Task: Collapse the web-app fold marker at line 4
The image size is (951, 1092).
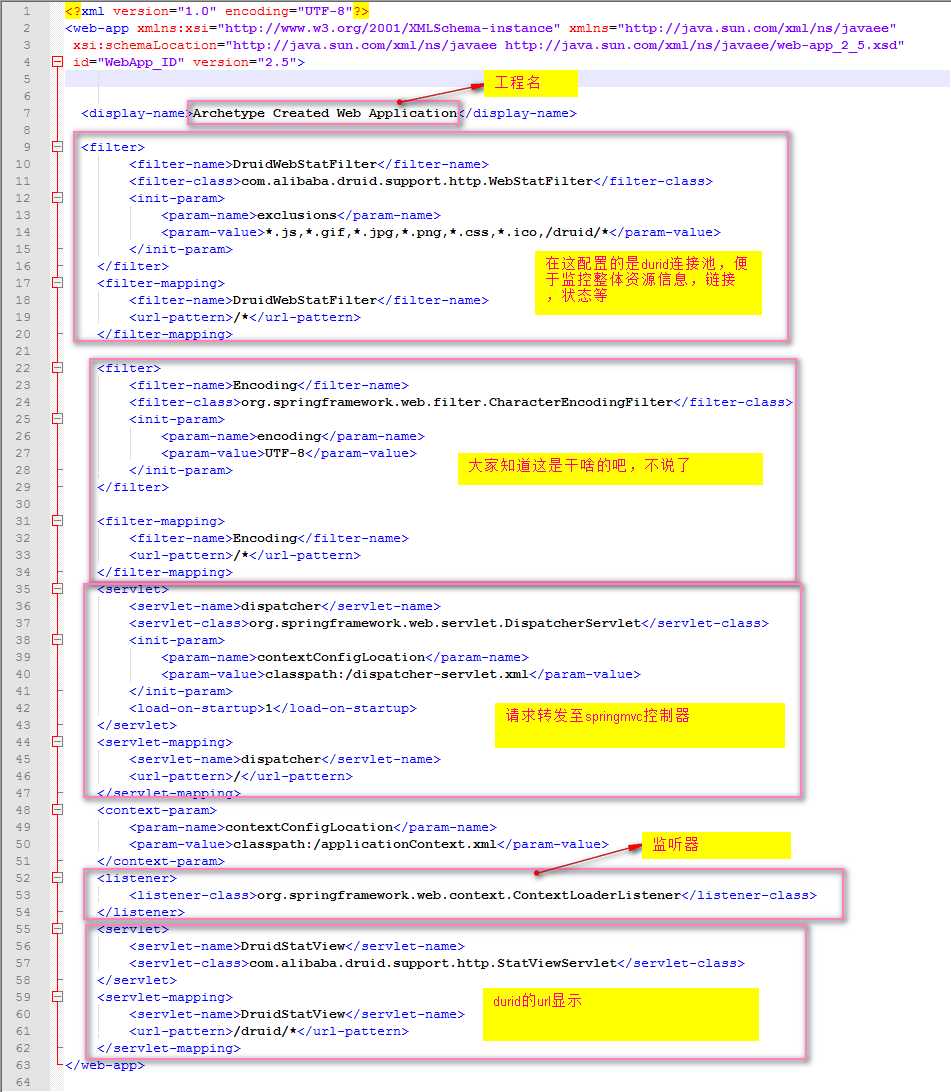Action: coord(57,61)
